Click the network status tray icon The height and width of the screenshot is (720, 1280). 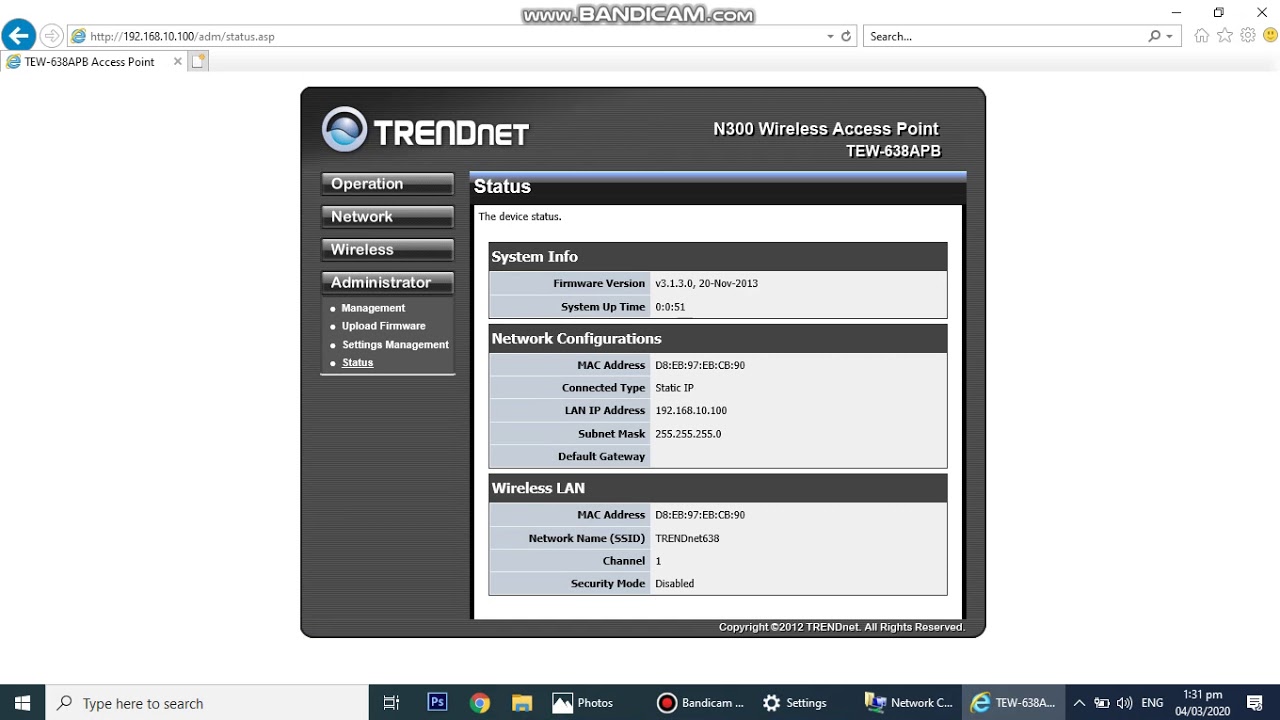(x=1101, y=703)
